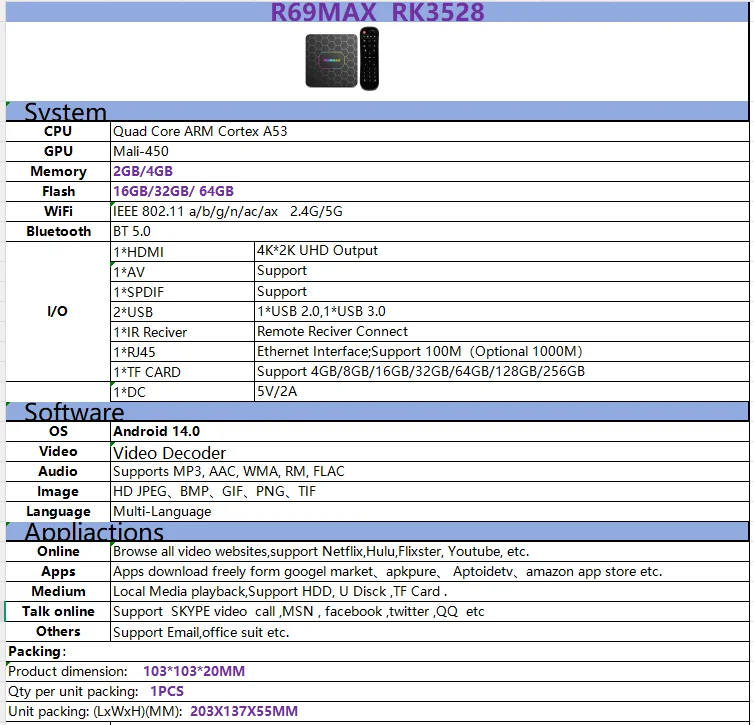This screenshot has width=754, height=725.
Task: Click the 'Image' label cell
Action: point(58,492)
